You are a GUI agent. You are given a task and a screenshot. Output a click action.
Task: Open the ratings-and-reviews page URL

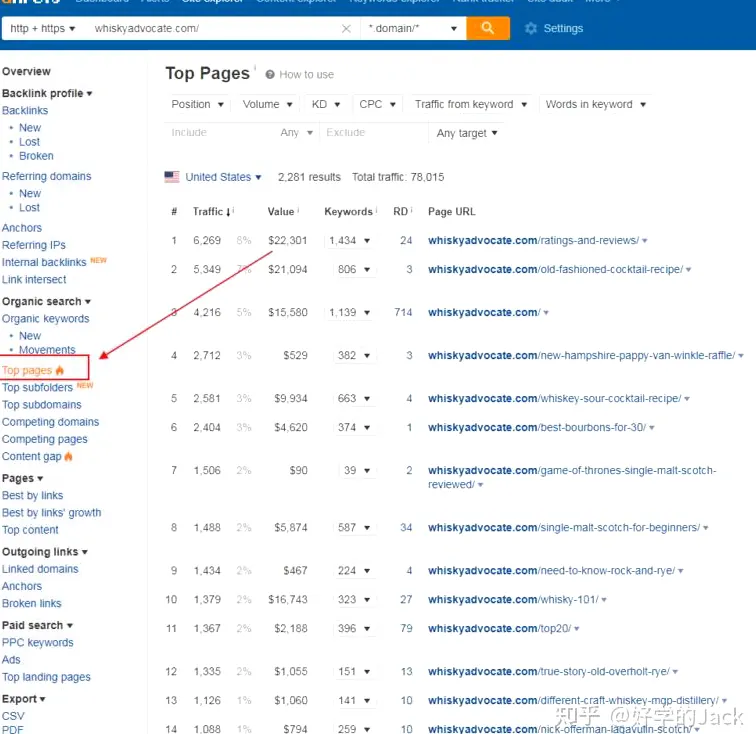[x=533, y=240]
